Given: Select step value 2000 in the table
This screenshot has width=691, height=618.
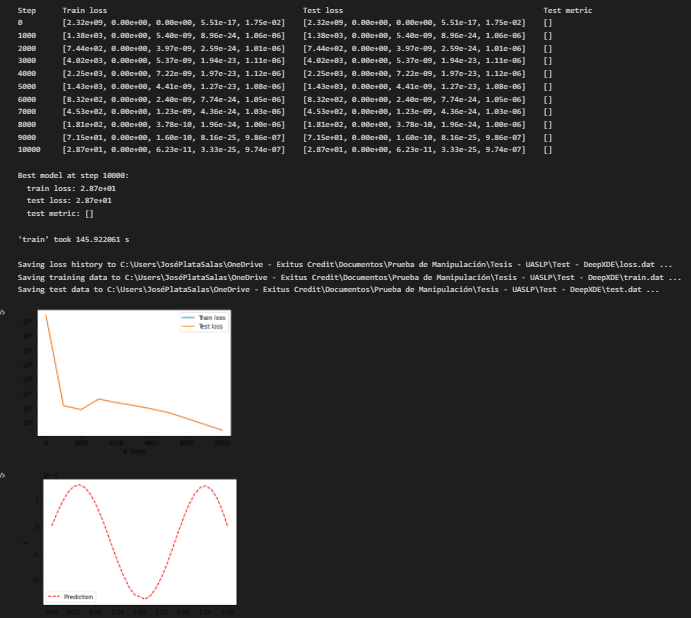Looking at the screenshot, I should coord(27,48).
